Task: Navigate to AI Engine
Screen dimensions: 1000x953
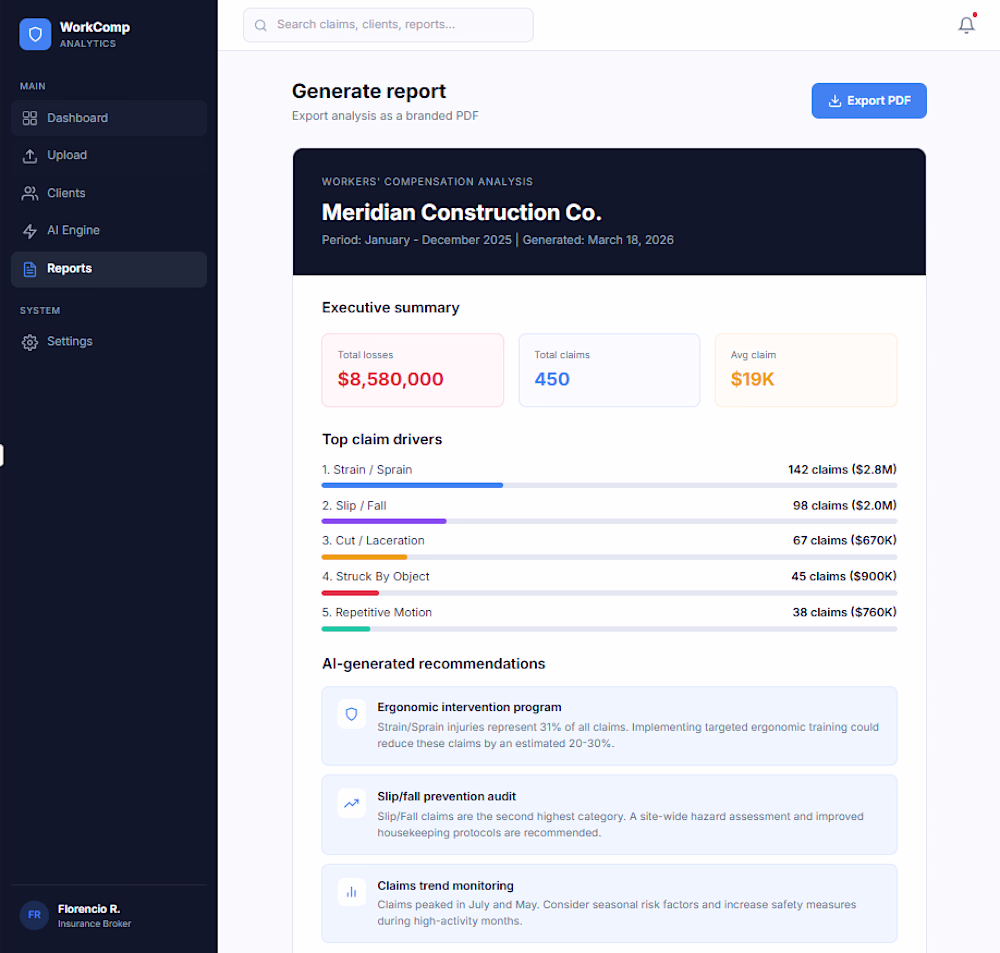Action: 108,231
